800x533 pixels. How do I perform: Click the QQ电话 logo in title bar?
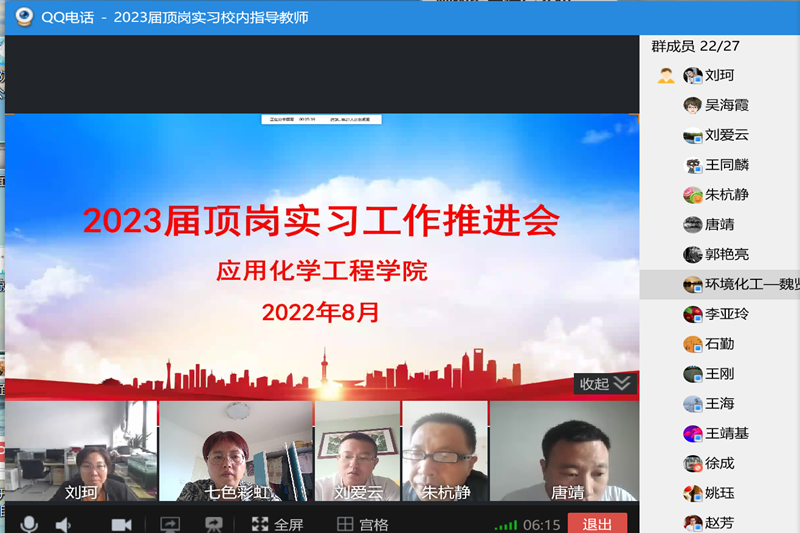point(22,17)
